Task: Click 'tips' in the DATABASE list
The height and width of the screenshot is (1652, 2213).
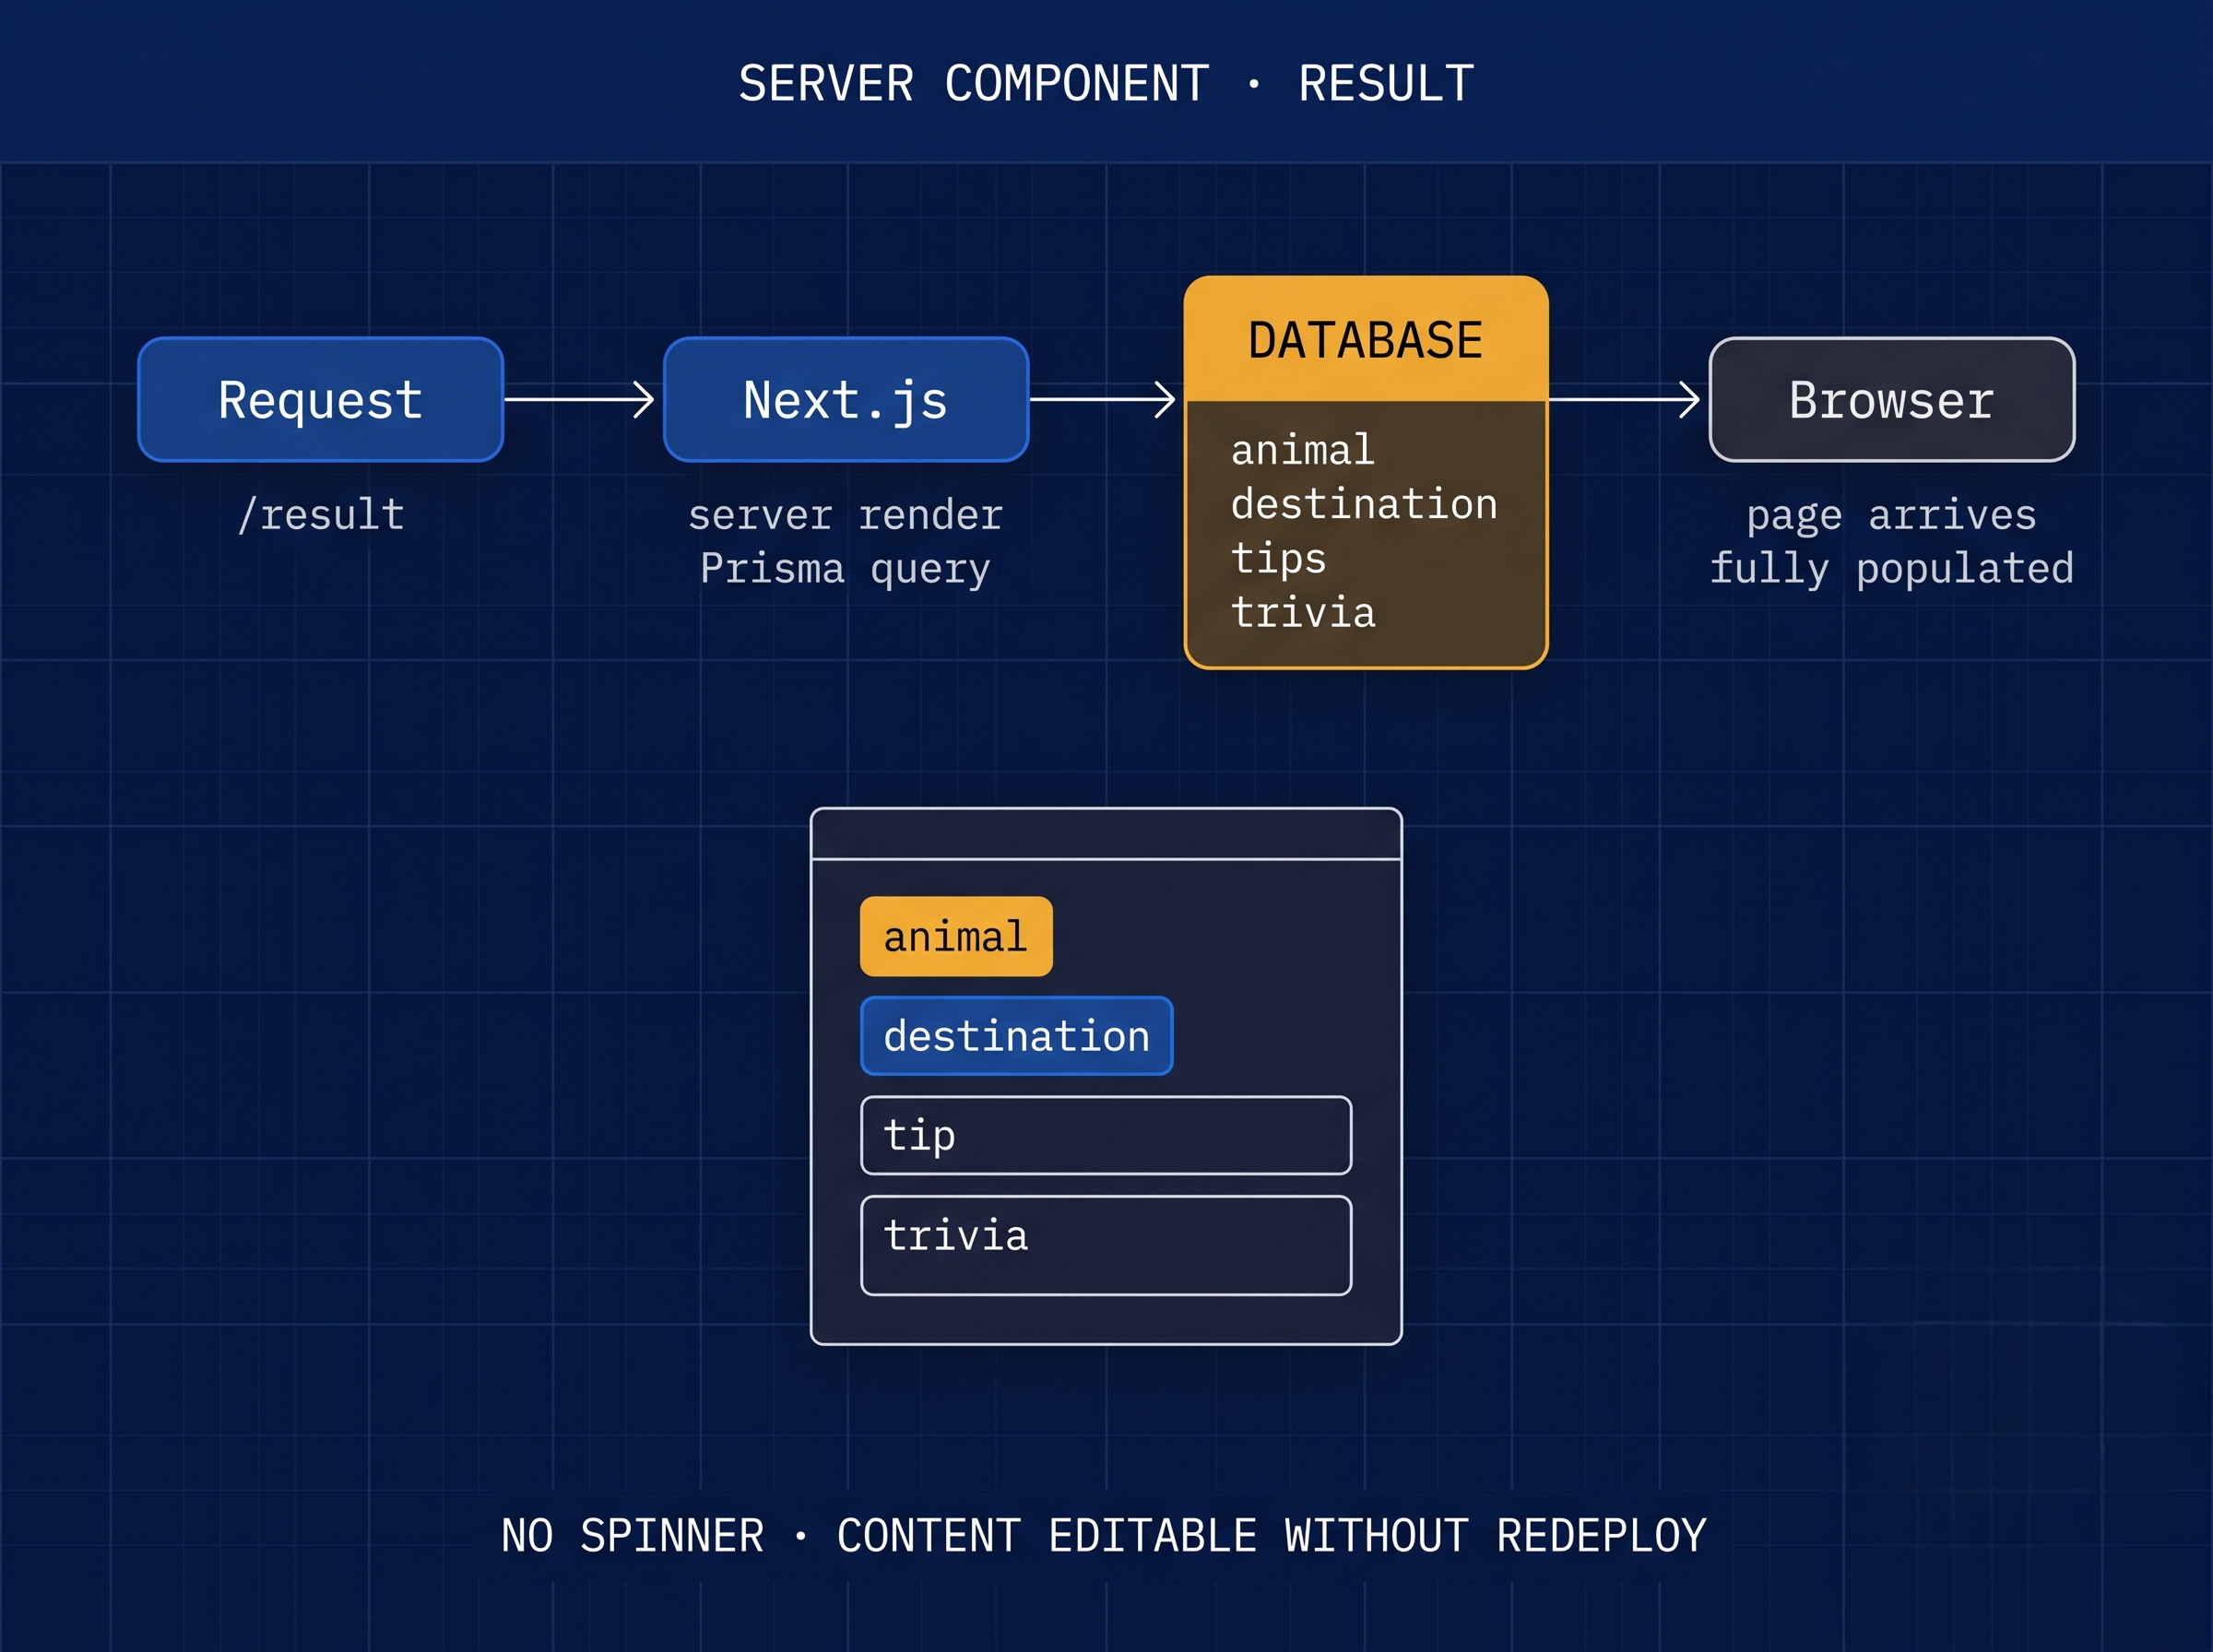Action: coord(1279,558)
